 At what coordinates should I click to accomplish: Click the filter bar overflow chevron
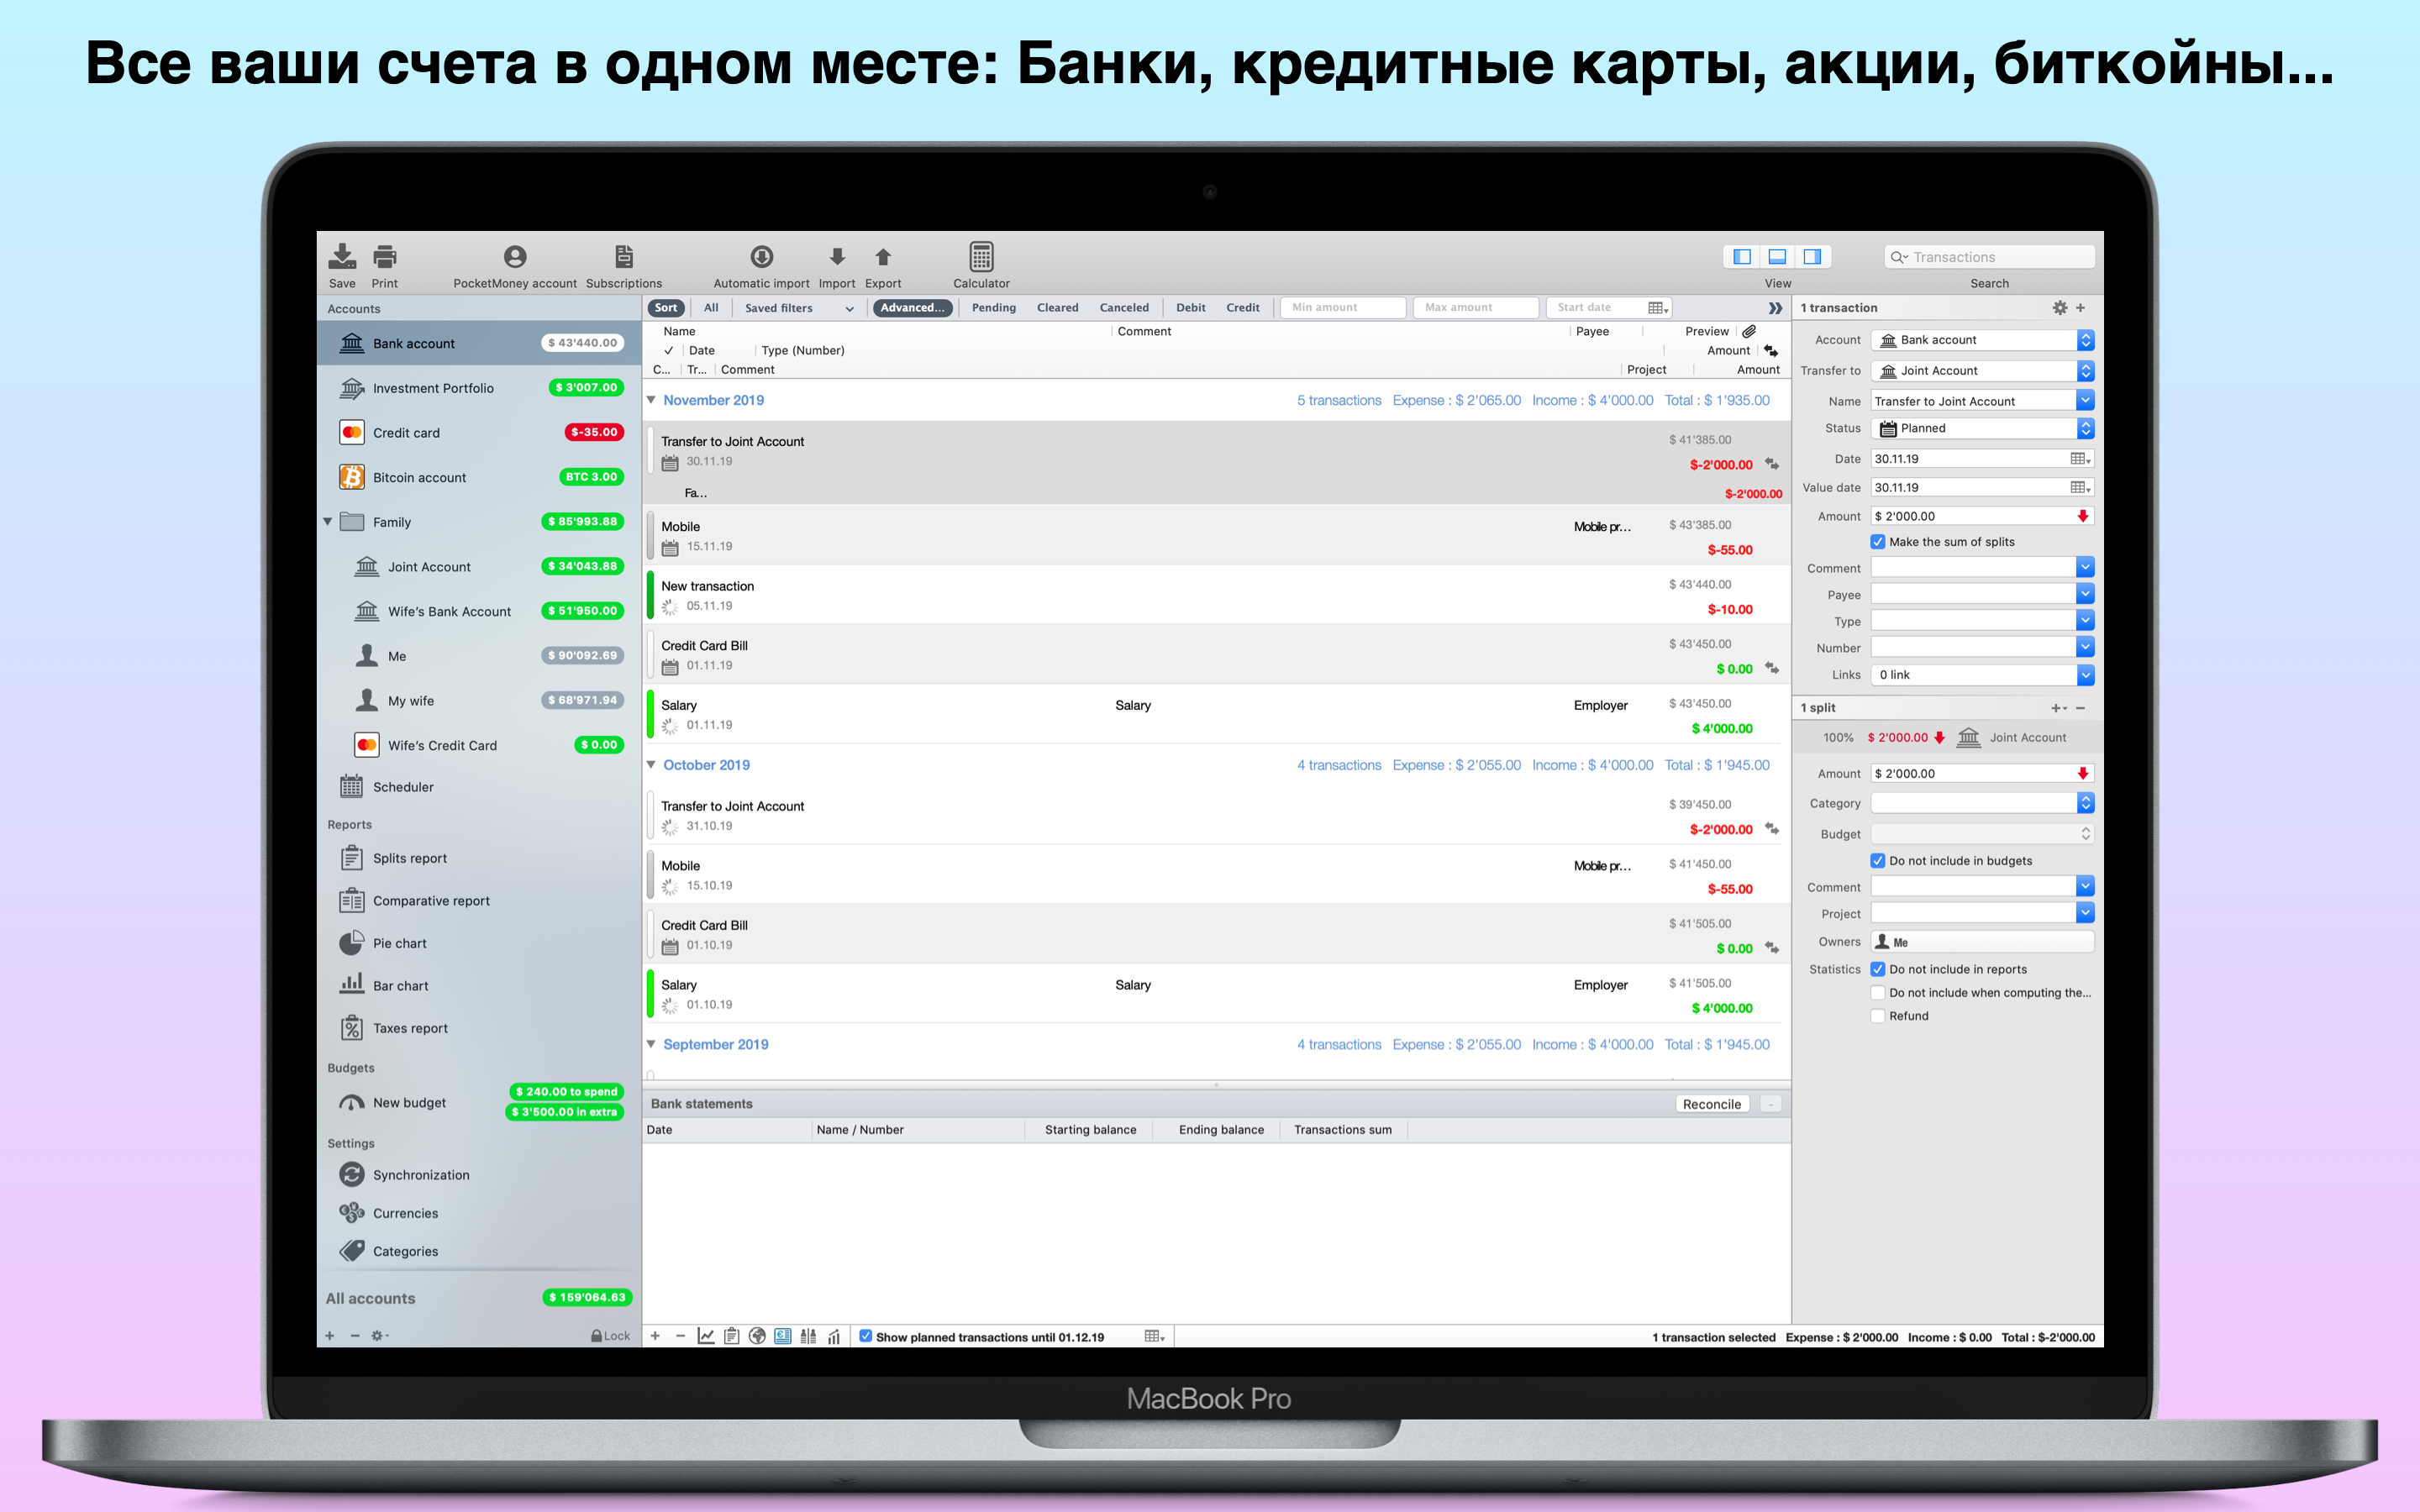click(1775, 308)
